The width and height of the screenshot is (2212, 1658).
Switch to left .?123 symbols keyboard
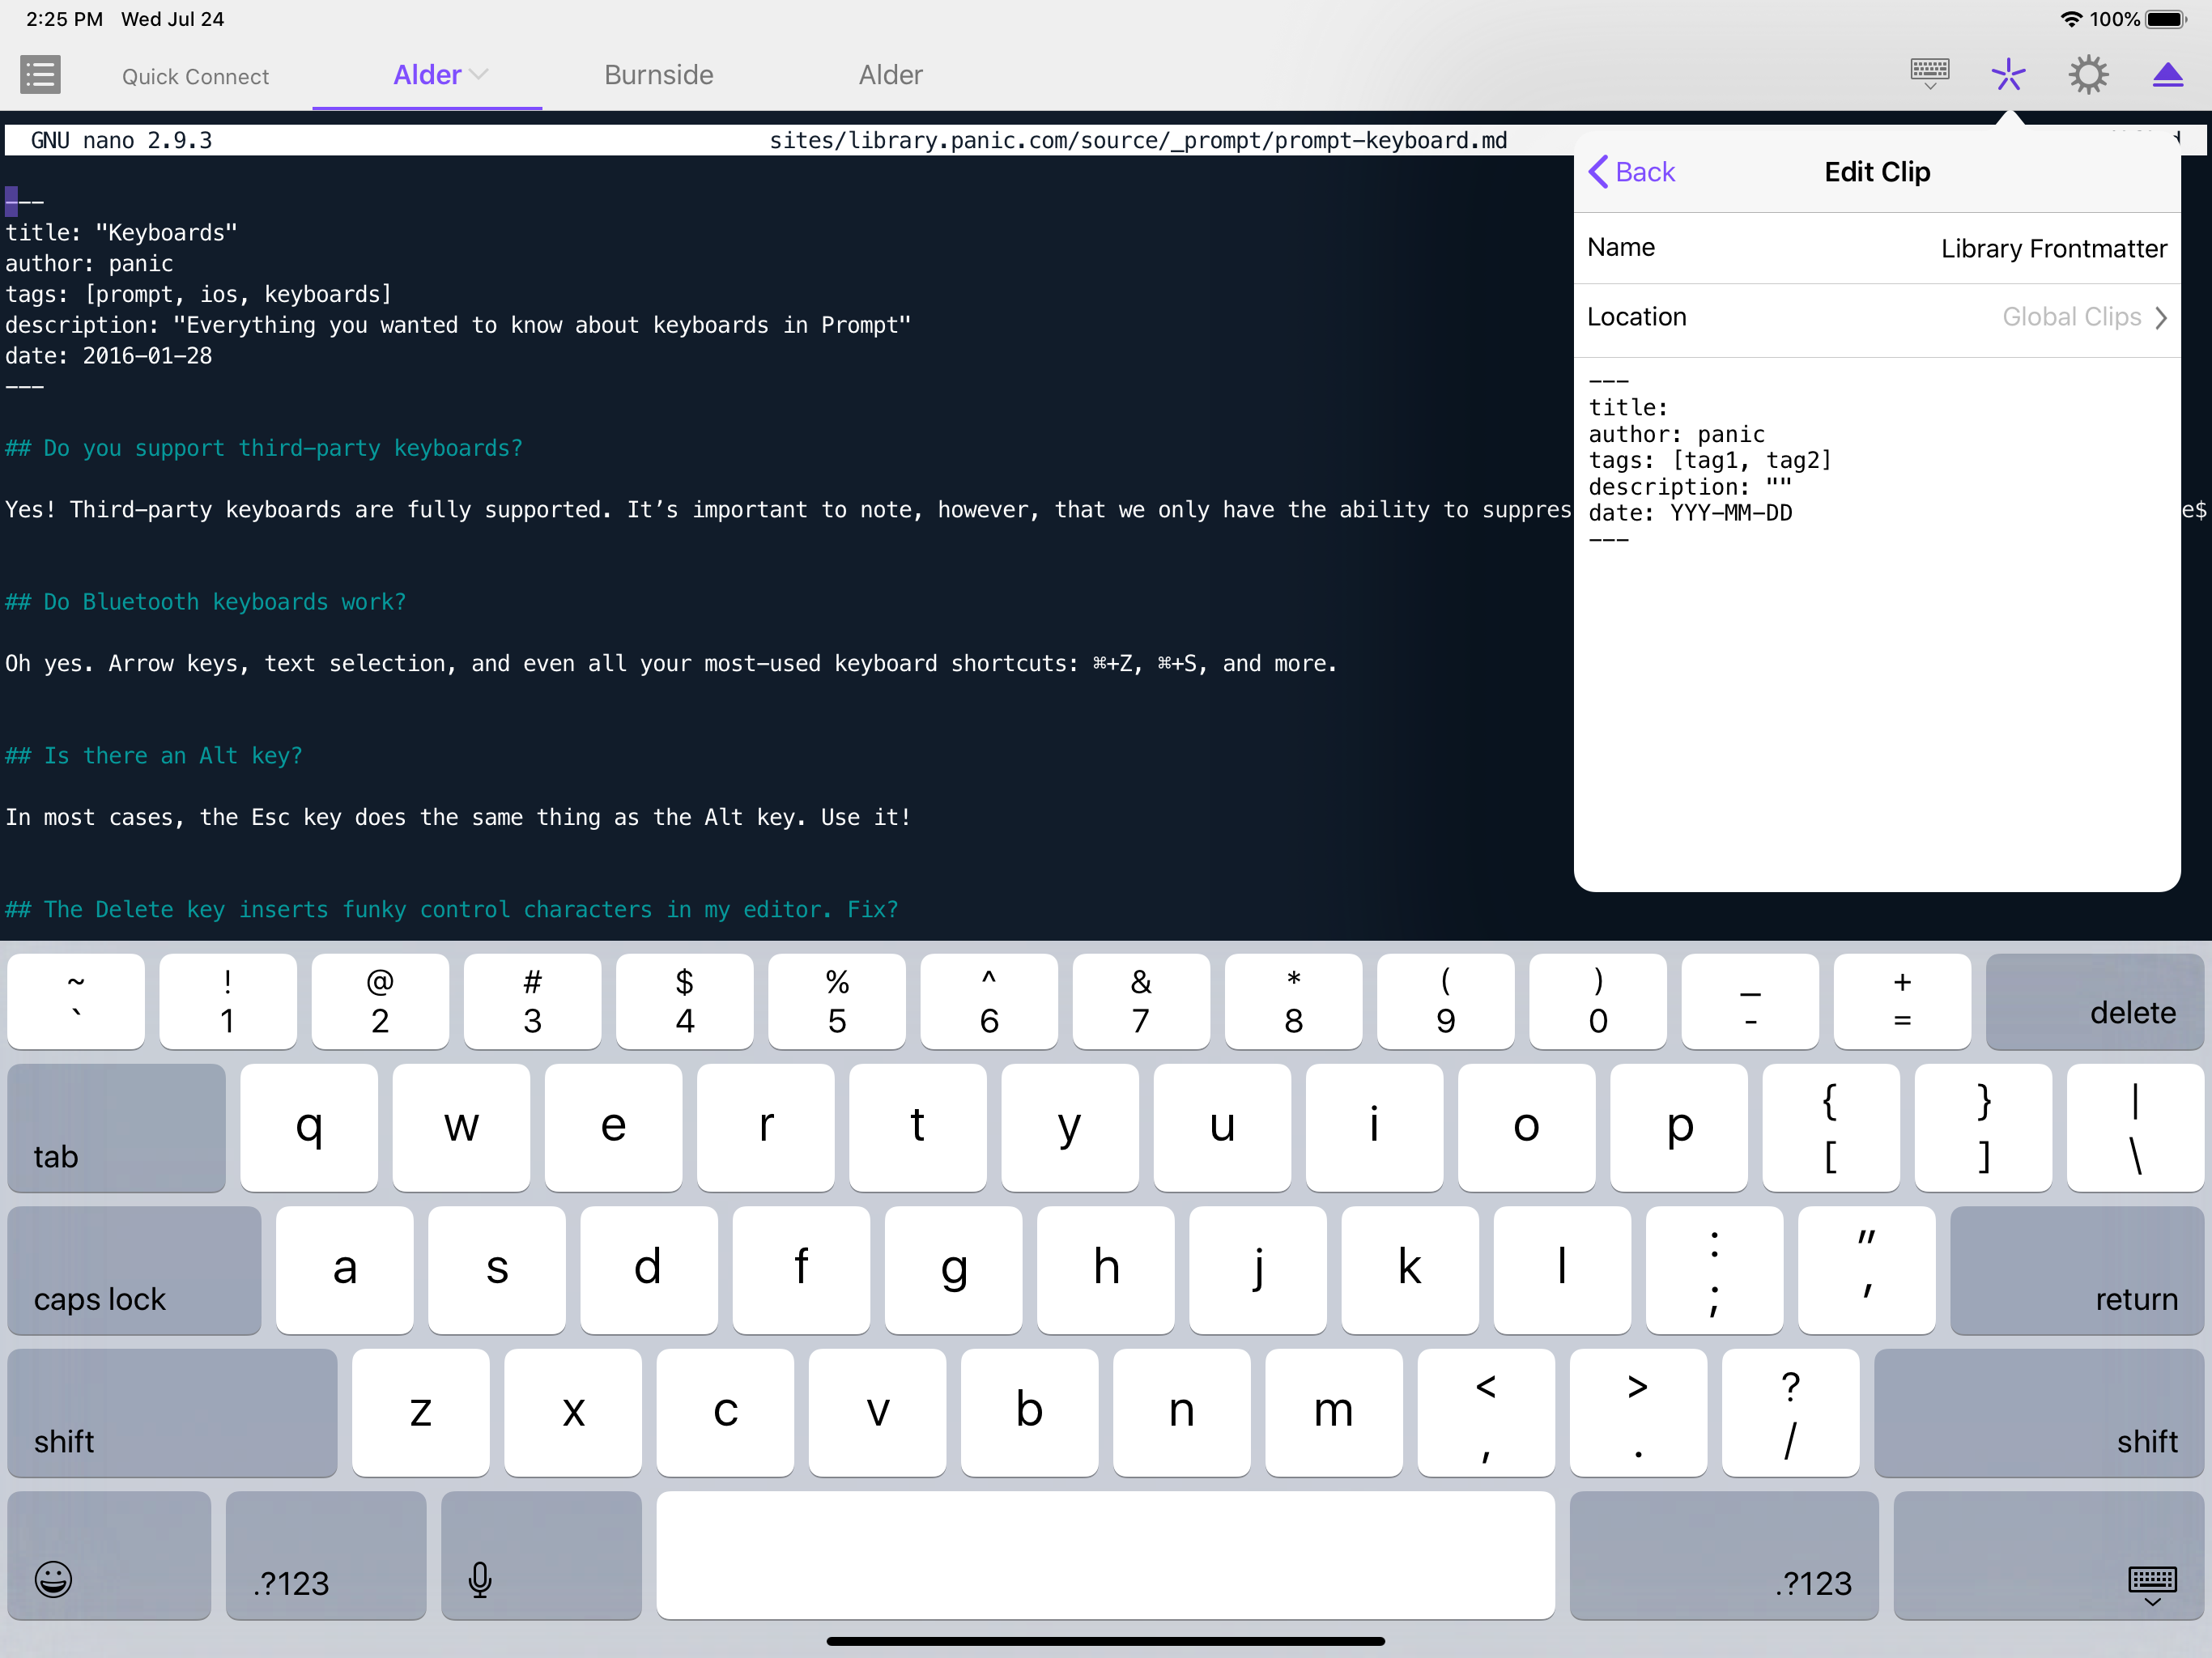click(326, 1555)
